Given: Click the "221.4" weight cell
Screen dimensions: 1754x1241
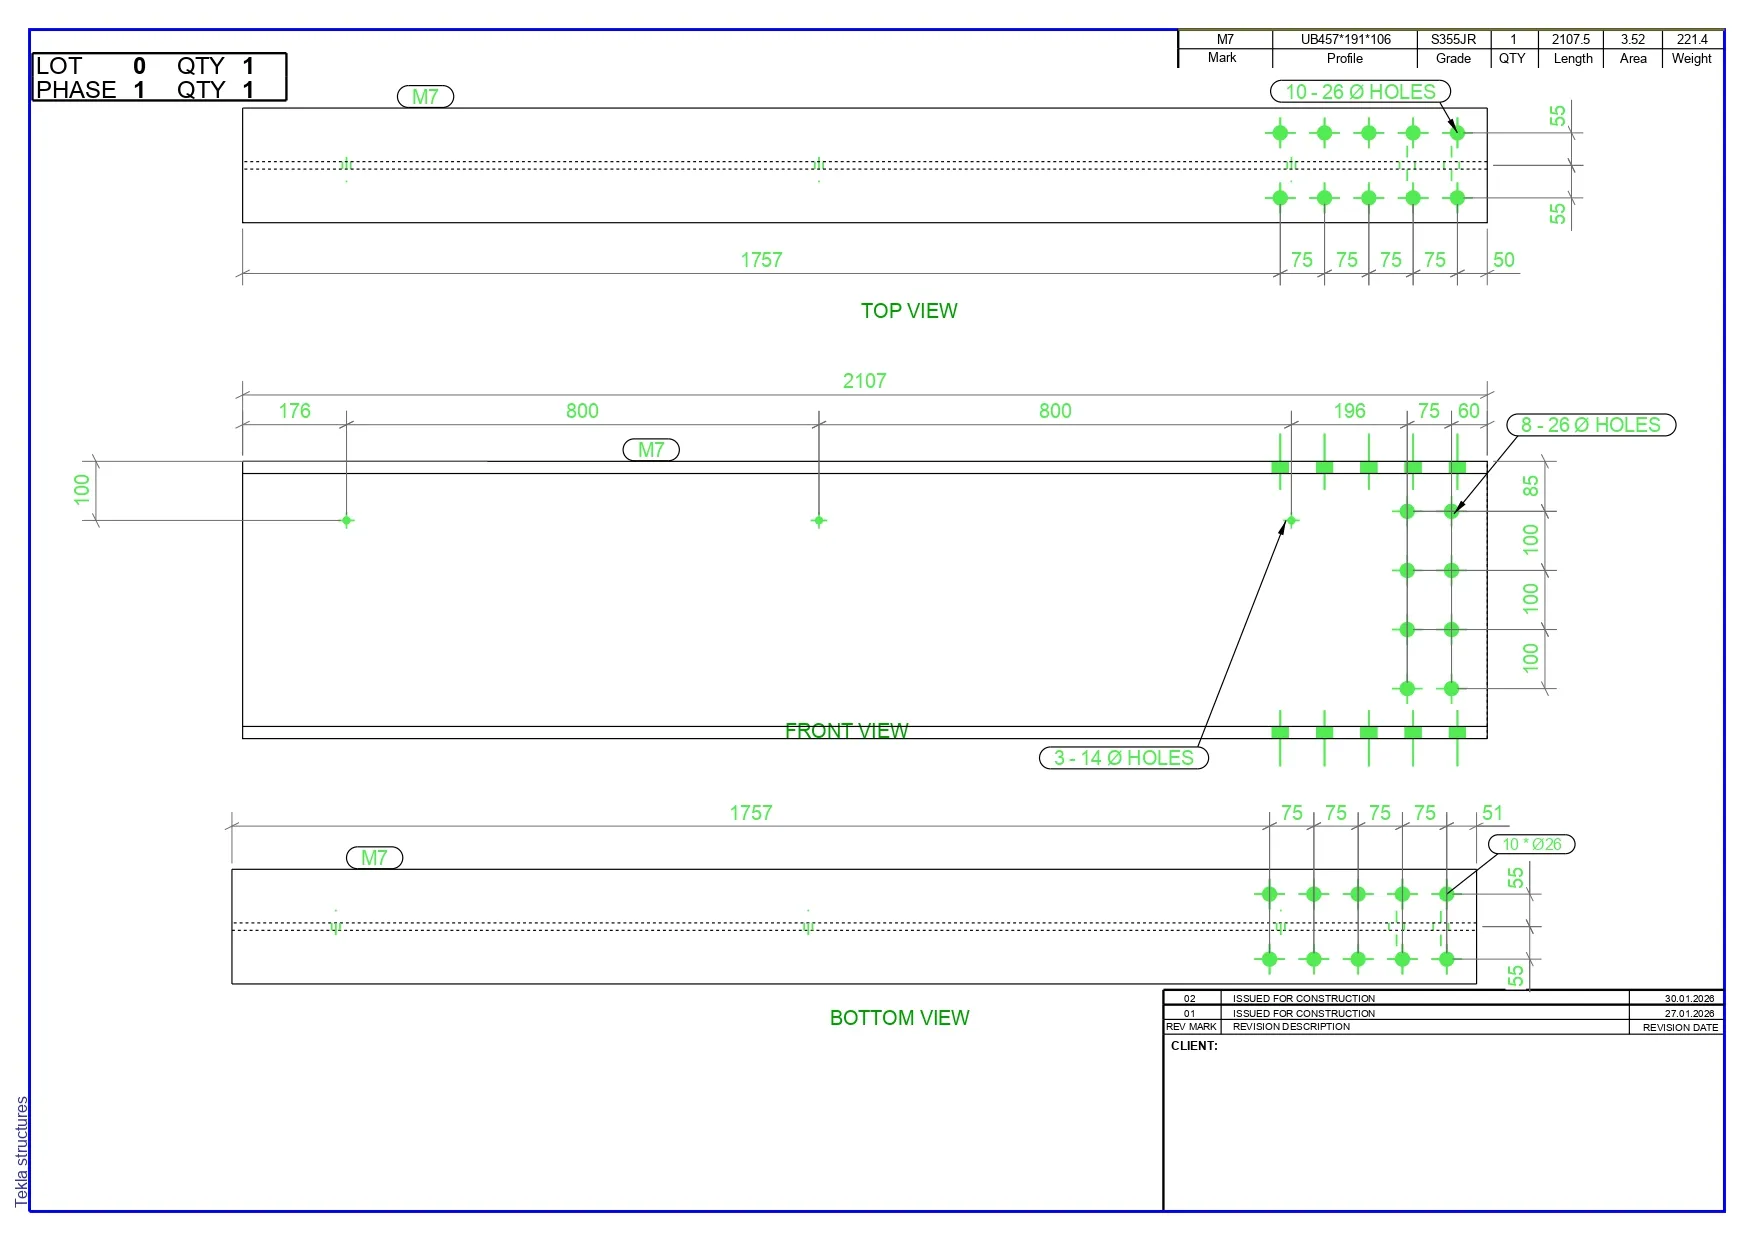Looking at the screenshot, I should tap(1692, 40).
